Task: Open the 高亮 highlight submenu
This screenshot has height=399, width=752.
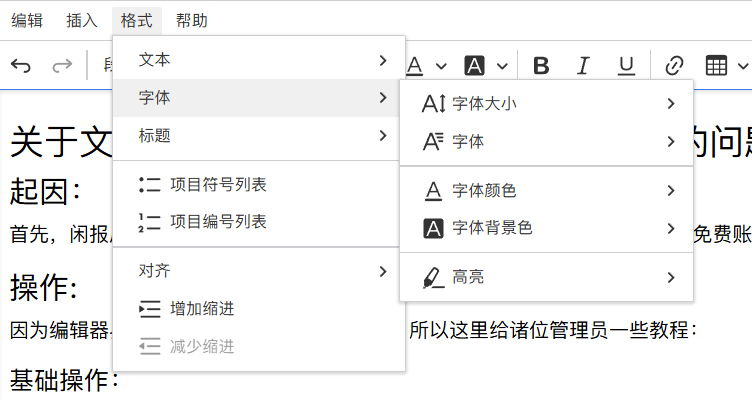Action: 547,277
